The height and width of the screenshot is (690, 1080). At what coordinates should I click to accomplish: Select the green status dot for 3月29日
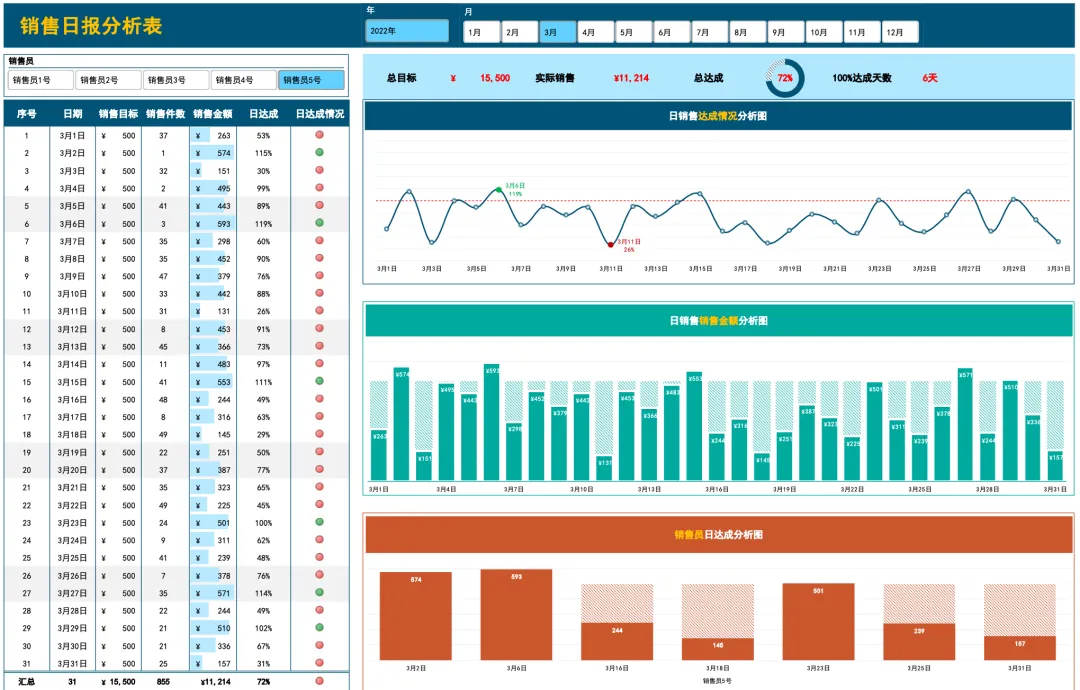point(320,627)
